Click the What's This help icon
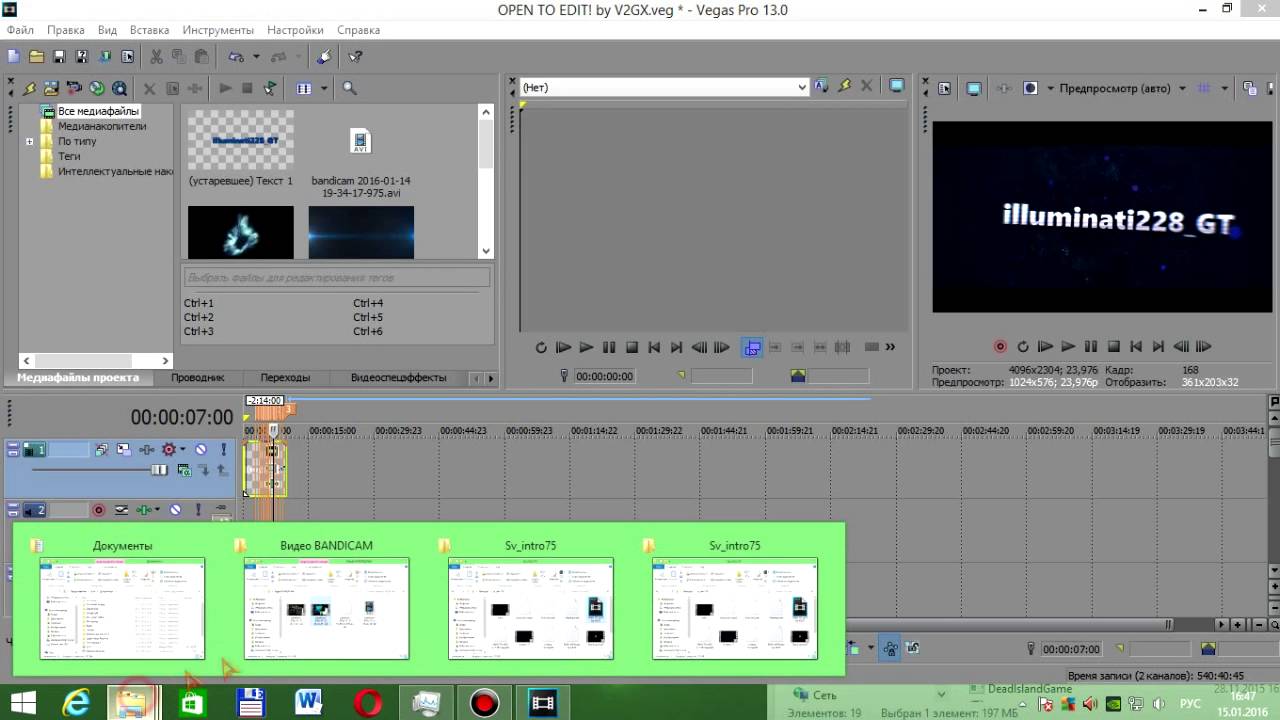Viewport: 1280px width, 720px height. pyautogui.click(x=355, y=57)
